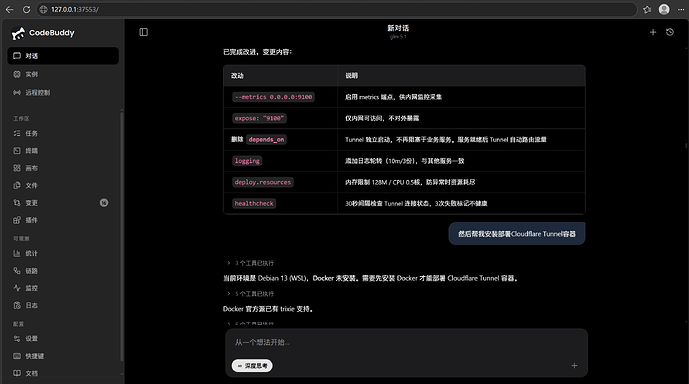Click the 文档 docs book icon
The width and height of the screenshot is (689, 384).
17,373
